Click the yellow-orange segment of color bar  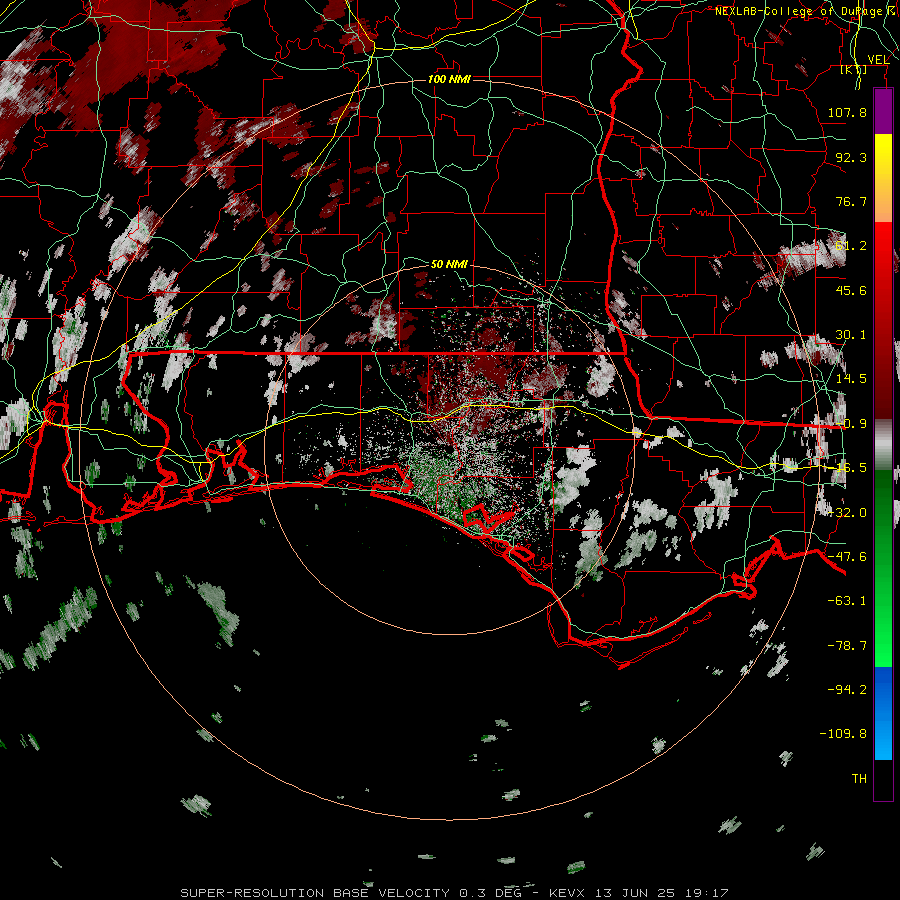(883, 178)
